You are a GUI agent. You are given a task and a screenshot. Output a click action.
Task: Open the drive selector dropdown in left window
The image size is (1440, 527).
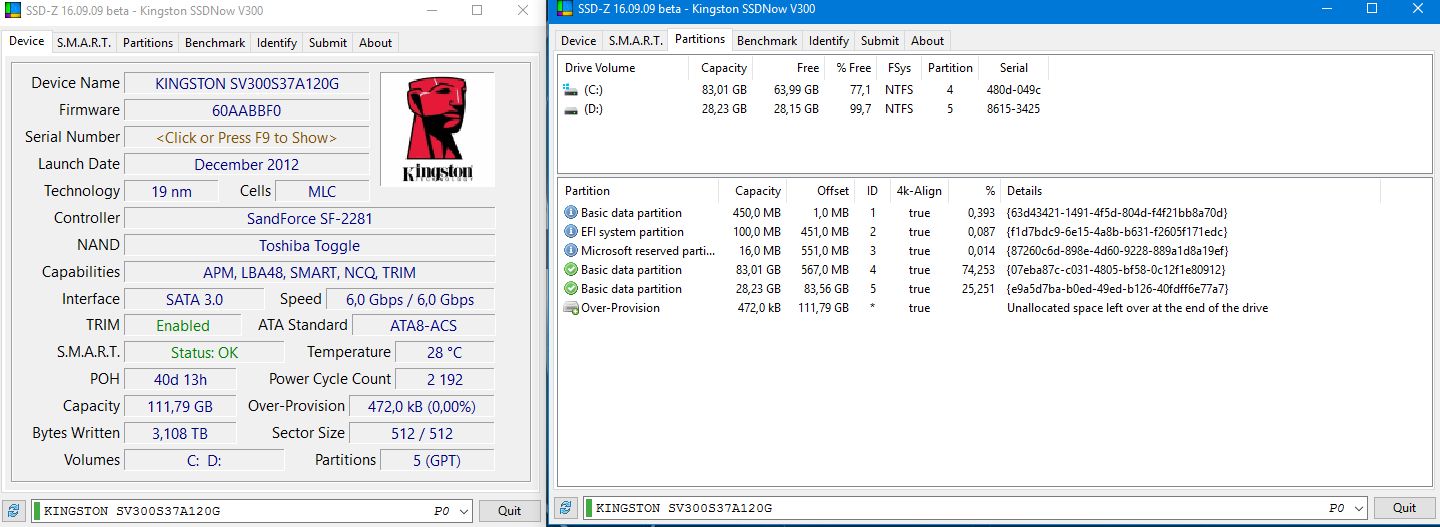click(x=462, y=511)
